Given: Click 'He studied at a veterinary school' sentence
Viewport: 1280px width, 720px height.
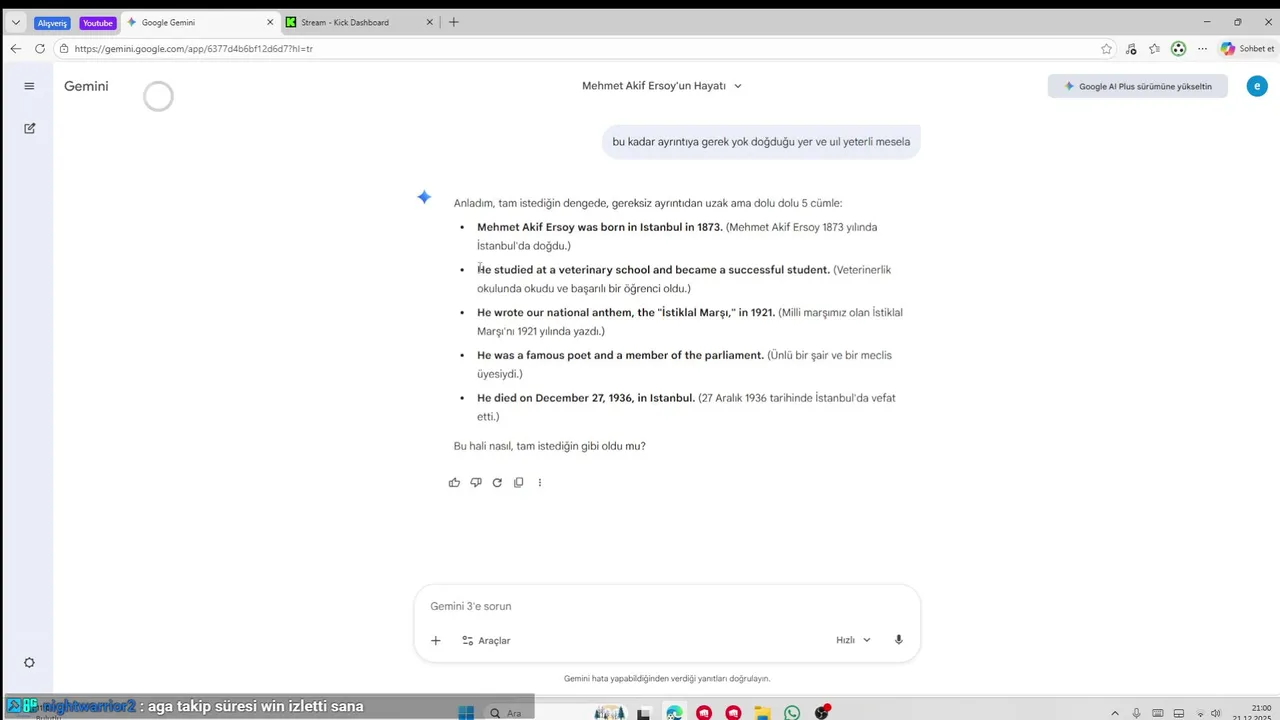Looking at the screenshot, I should (x=653, y=270).
